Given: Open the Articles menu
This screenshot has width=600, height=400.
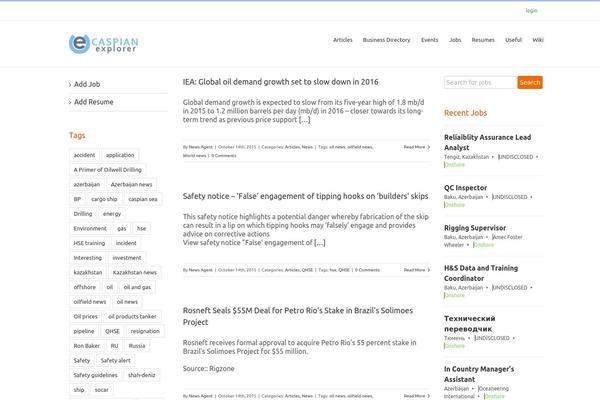Looking at the screenshot, I should coord(342,40).
